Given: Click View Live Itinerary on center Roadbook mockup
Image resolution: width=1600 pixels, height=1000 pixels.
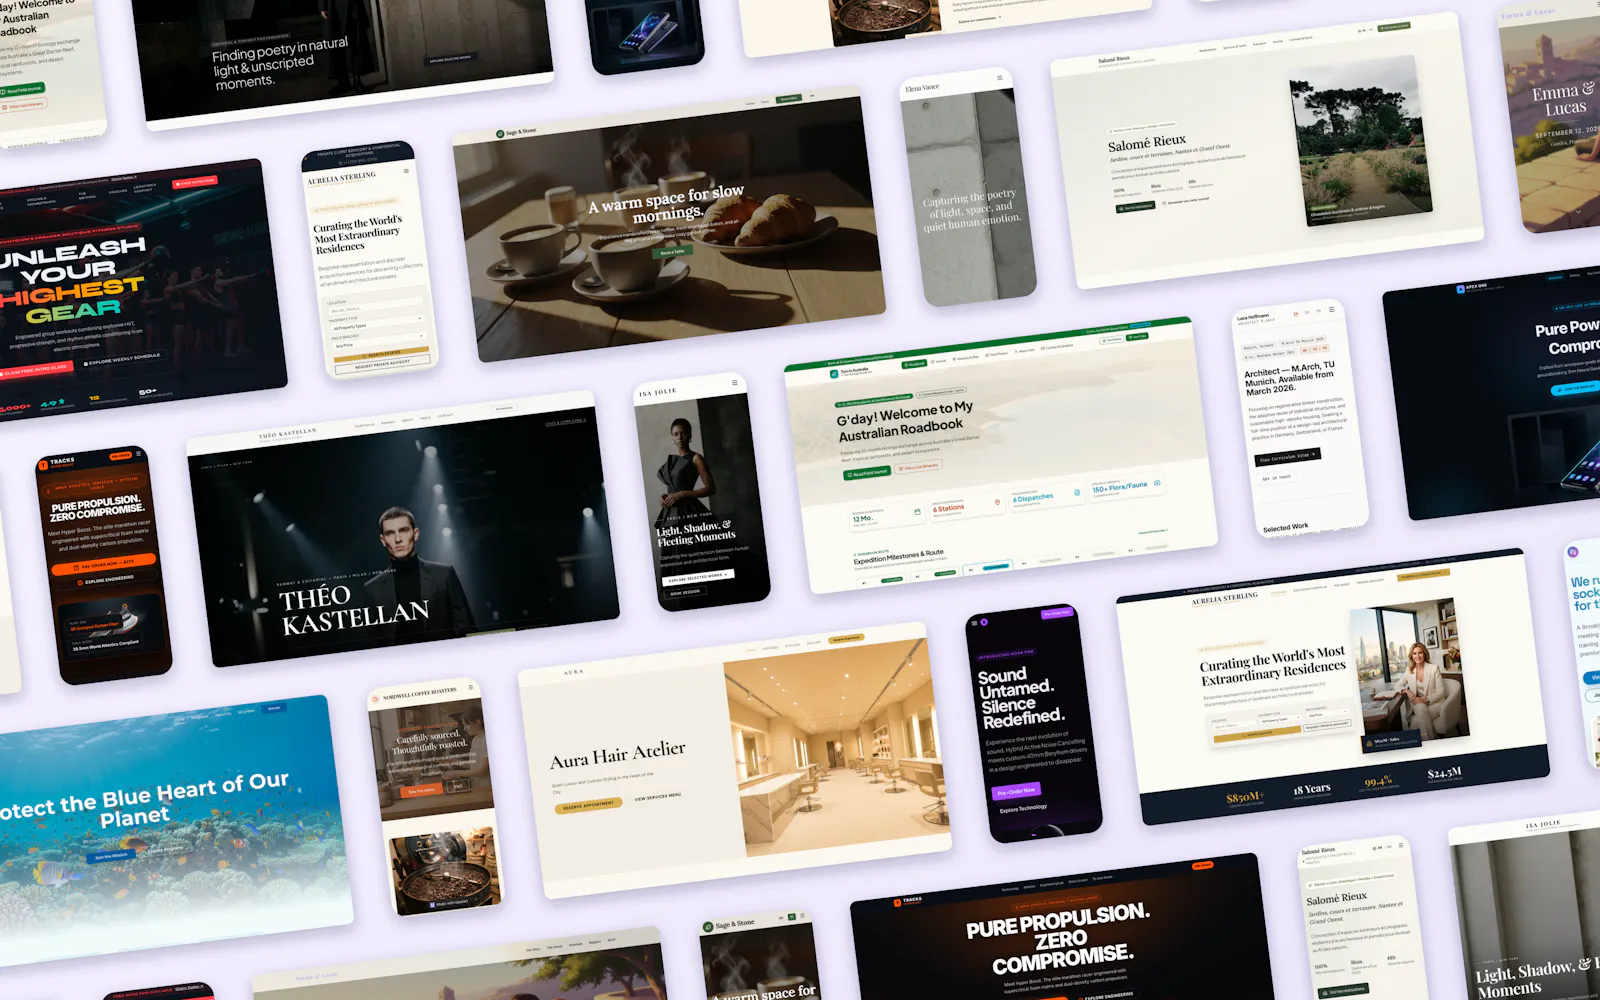Looking at the screenshot, I should click(918, 466).
